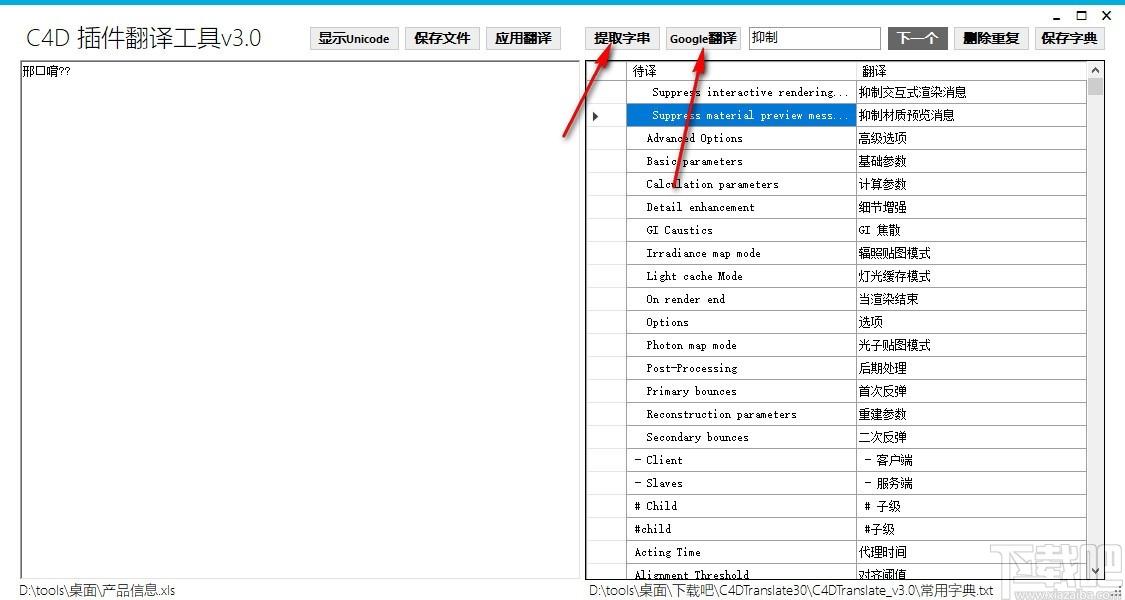Image resolution: width=1125 pixels, height=600 pixels.
Task: Click translation cell - 服务端
Action: click(971, 483)
